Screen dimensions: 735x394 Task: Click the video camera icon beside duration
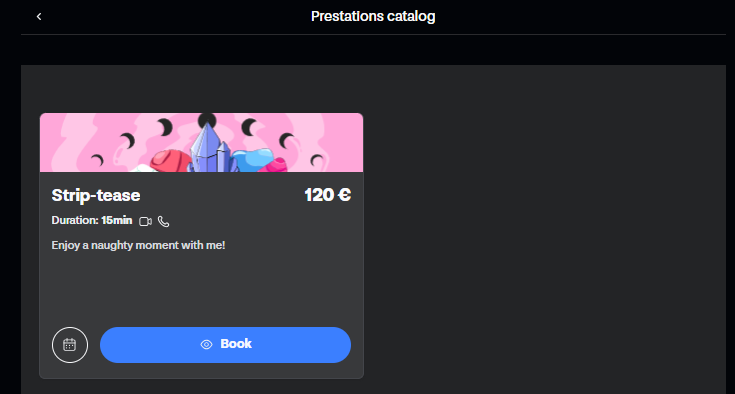coord(145,221)
